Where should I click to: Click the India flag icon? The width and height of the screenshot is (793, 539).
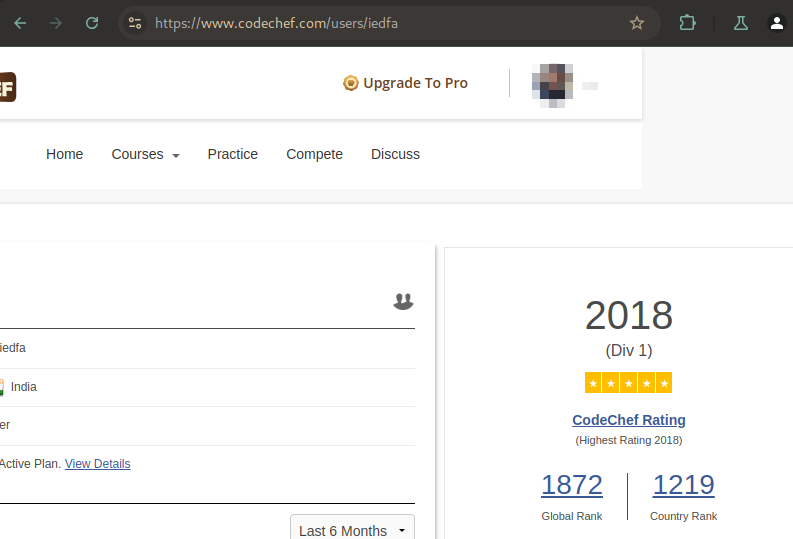click(2, 387)
